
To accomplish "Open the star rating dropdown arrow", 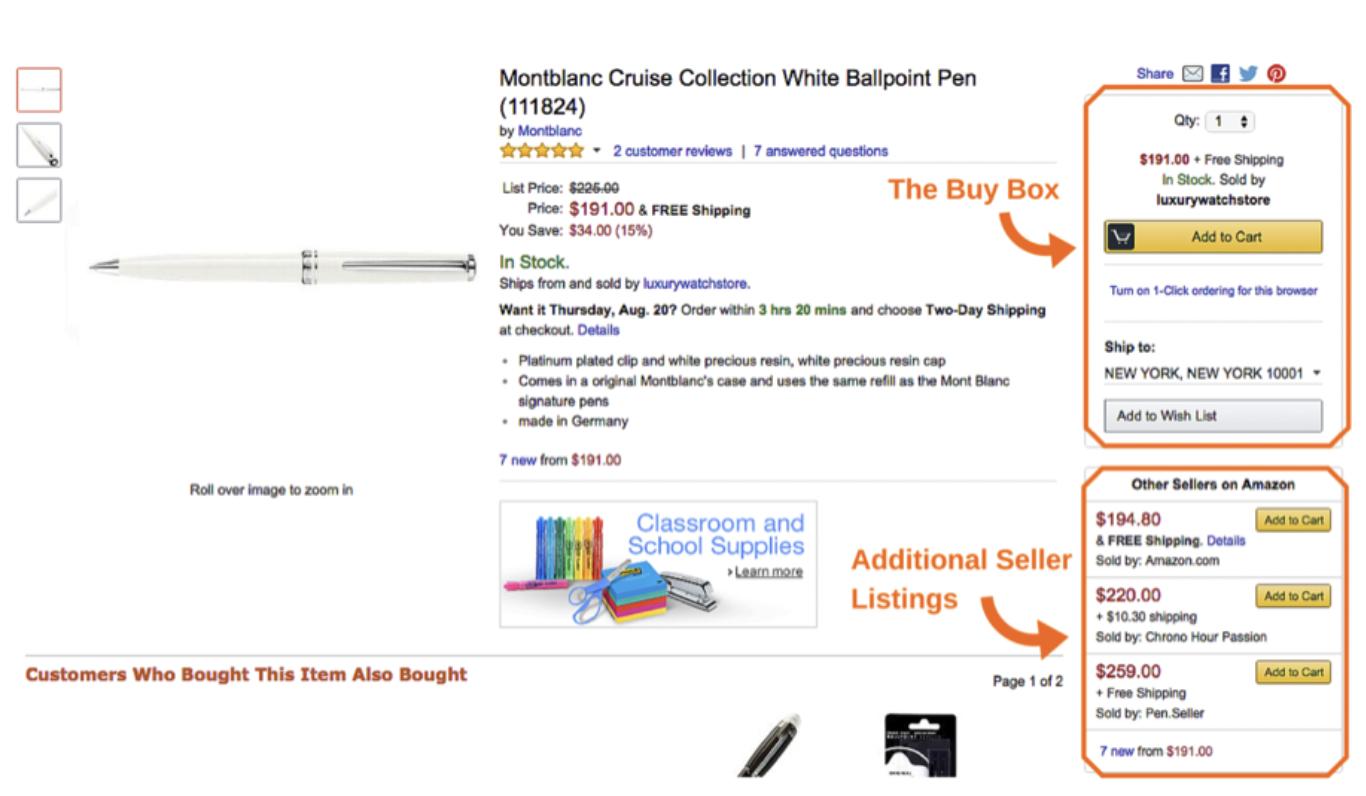I will [597, 151].
